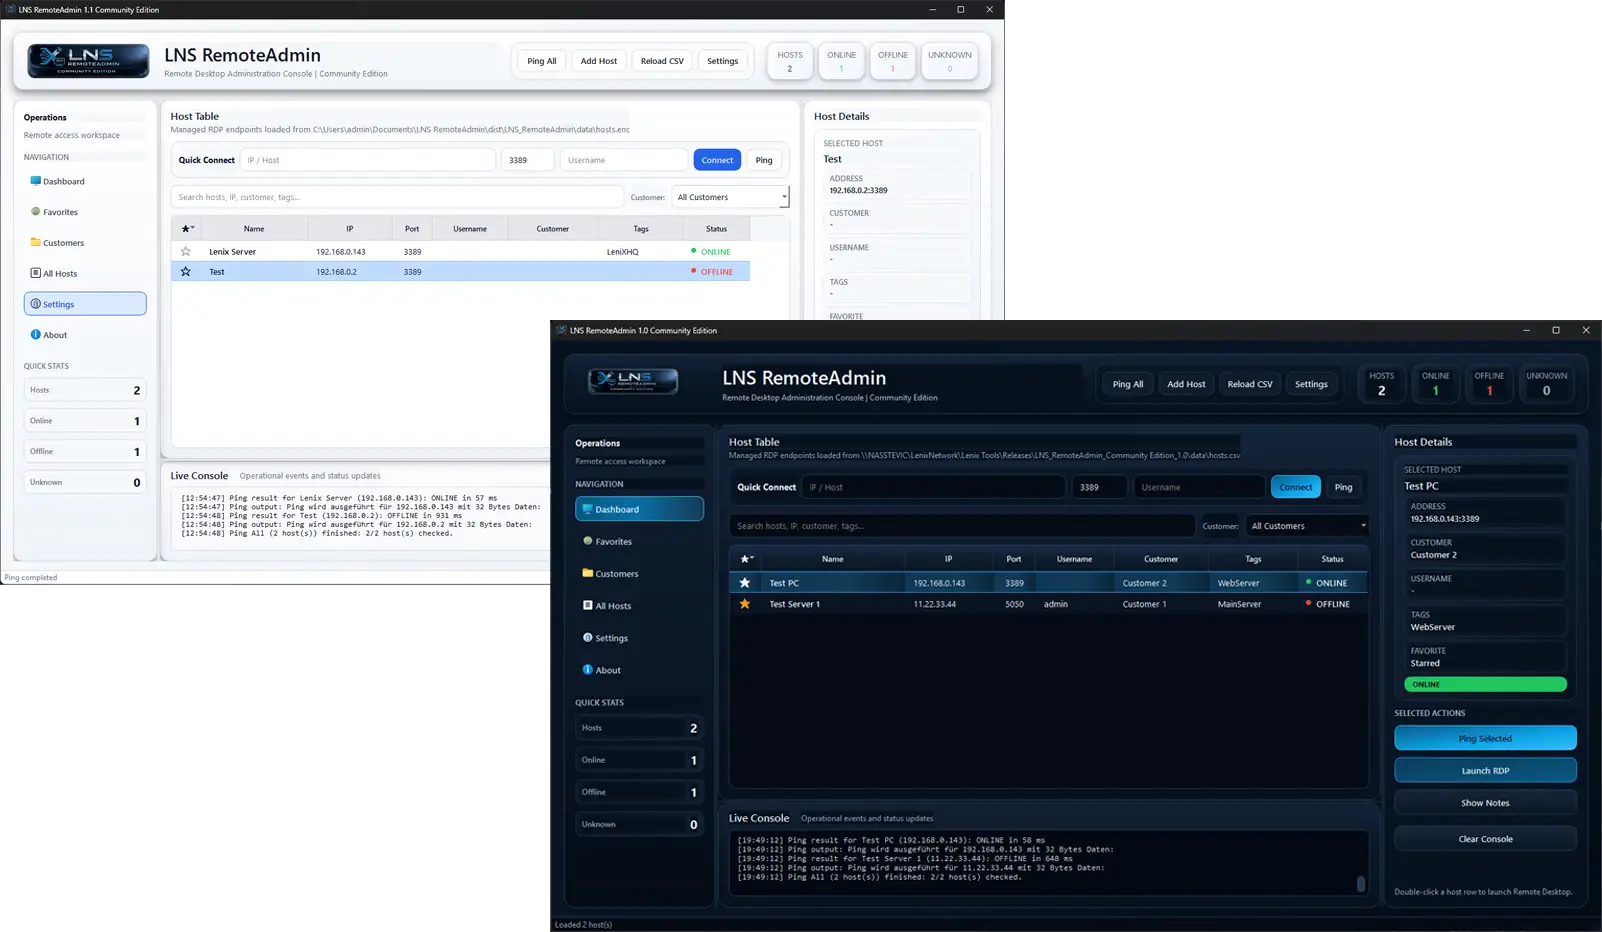The height and width of the screenshot is (932, 1602).
Task: Select the Lenix Server row name
Action: click(232, 252)
